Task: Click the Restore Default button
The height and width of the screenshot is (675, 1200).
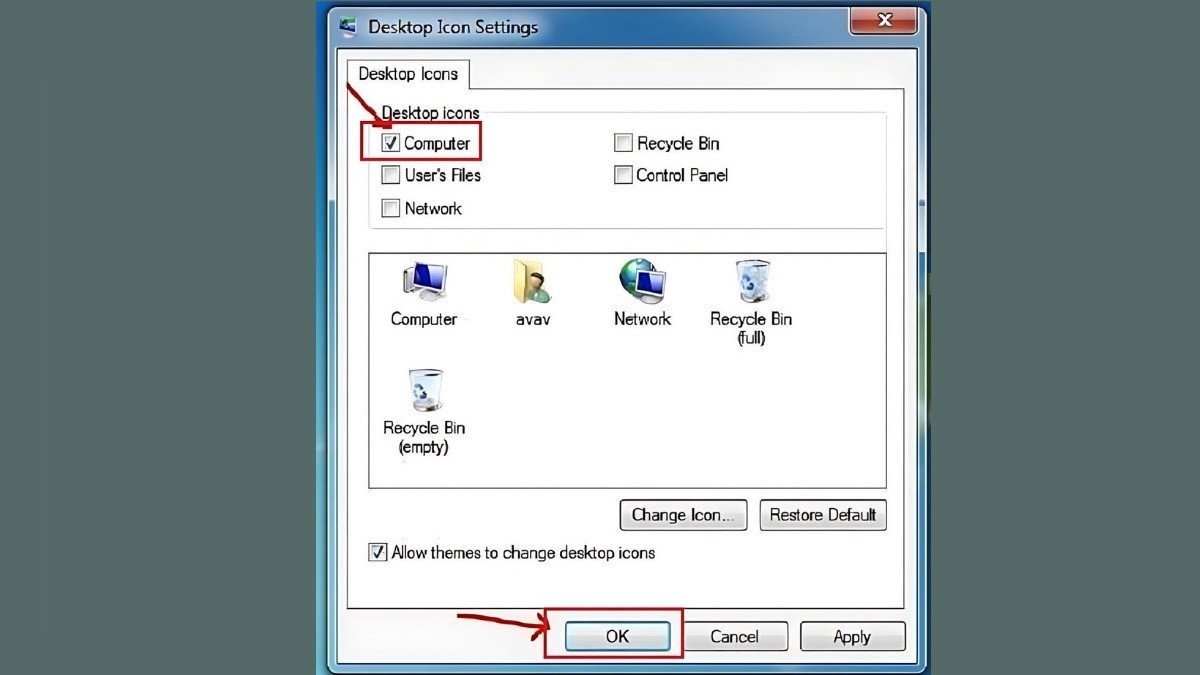Action: coord(822,515)
